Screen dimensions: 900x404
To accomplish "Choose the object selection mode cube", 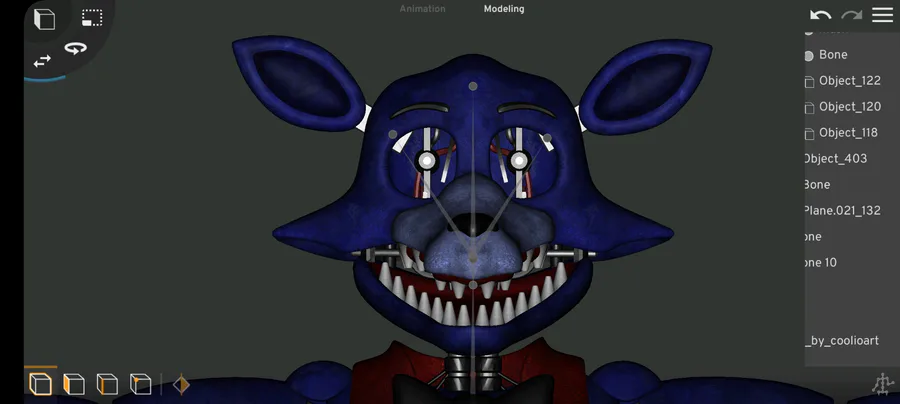I will pyautogui.click(x=40, y=384).
